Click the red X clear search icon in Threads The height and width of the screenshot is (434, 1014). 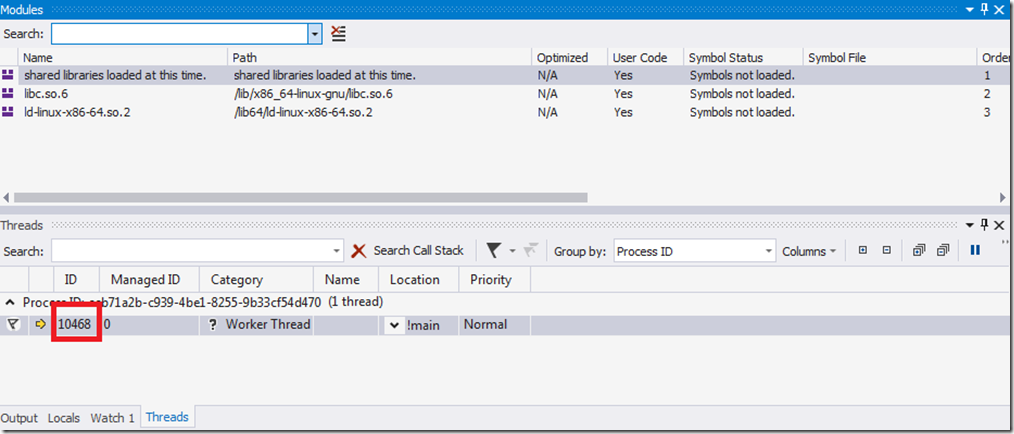click(359, 251)
